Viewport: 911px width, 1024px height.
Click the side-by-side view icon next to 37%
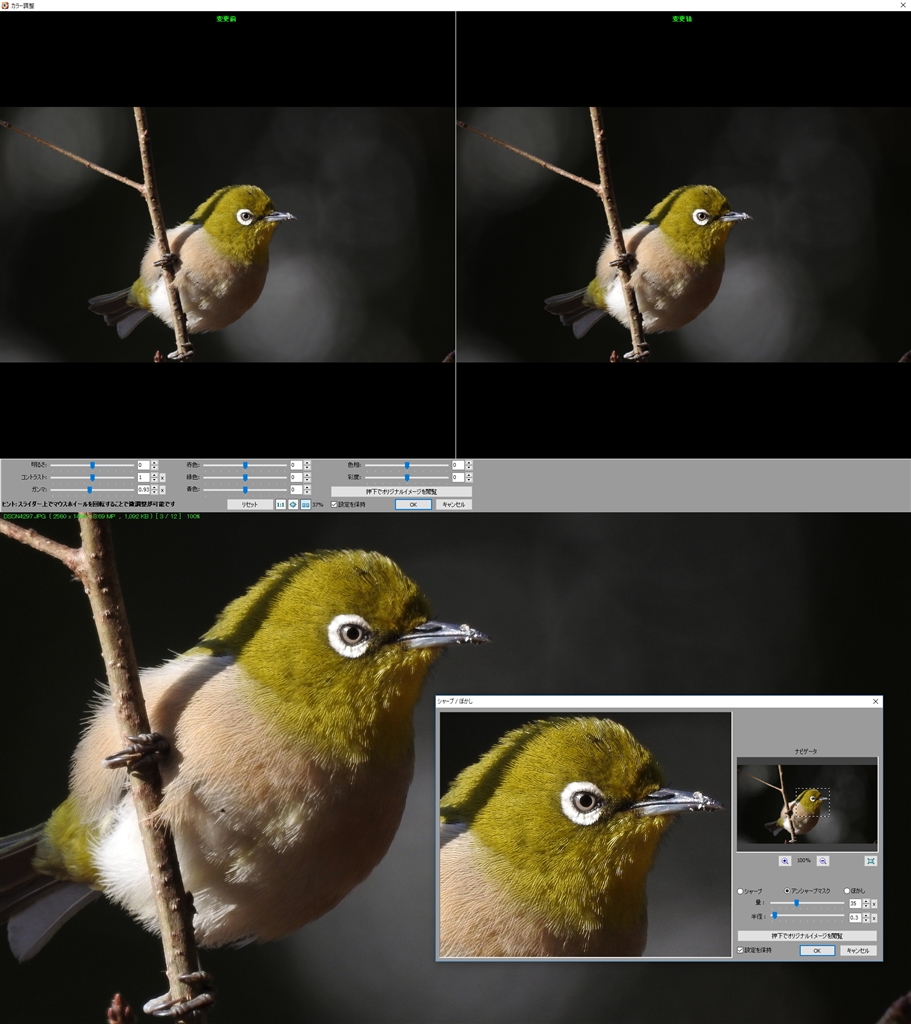click(305, 505)
